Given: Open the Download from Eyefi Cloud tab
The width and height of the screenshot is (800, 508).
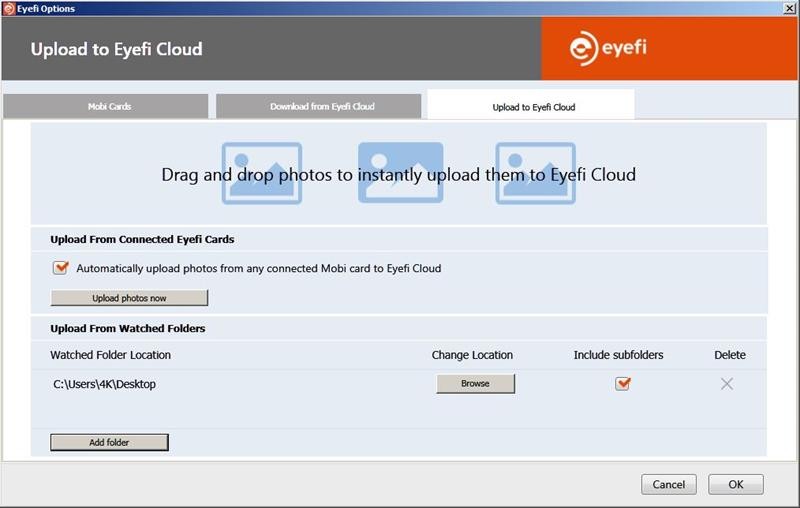Looking at the screenshot, I should tap(319, 106).
